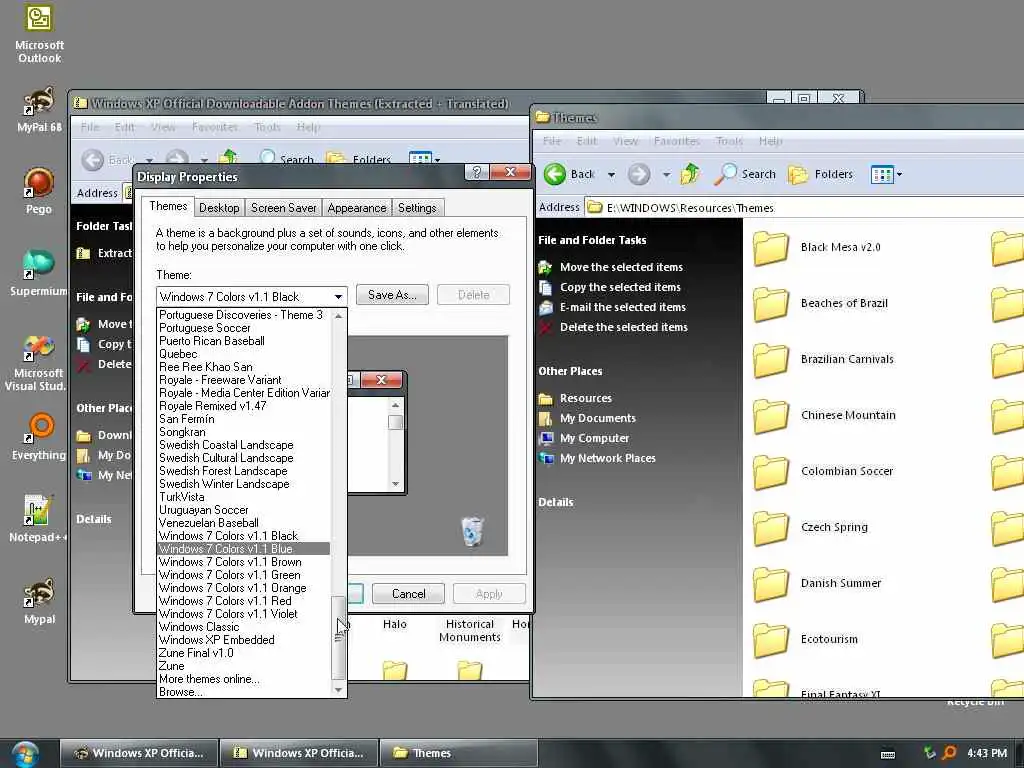This screenshot has width=1024, height=768.
Task: Select the Chinese Mountain folder
Action: point(824,415)
